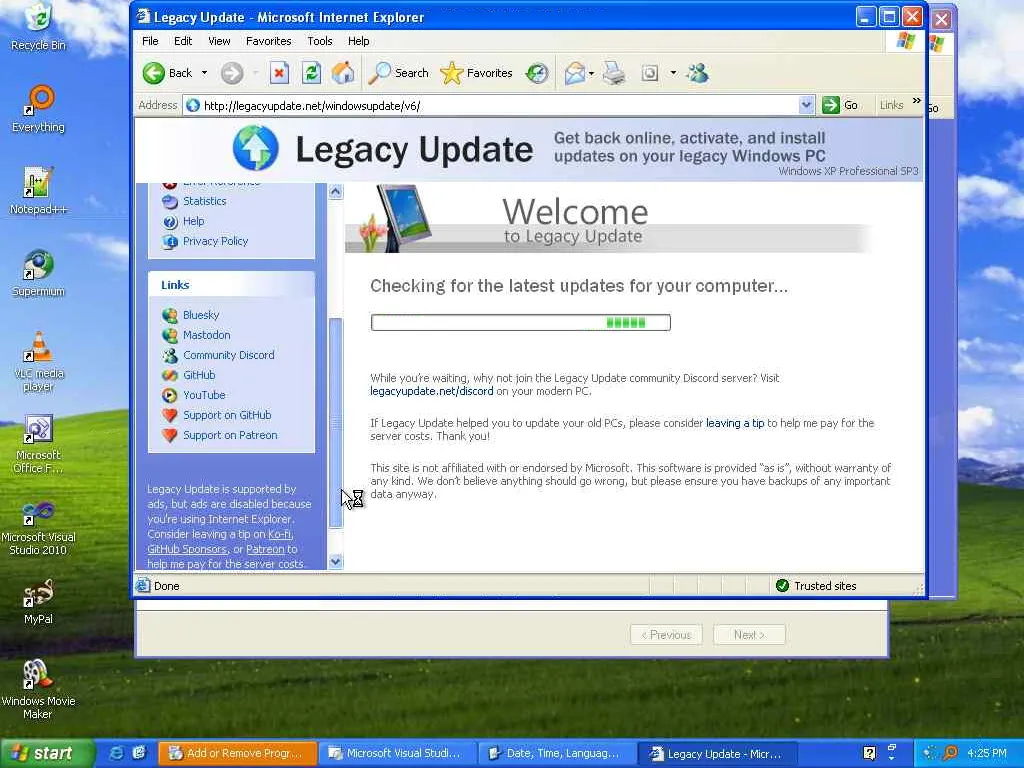Open the View menu

coord(219,40)
